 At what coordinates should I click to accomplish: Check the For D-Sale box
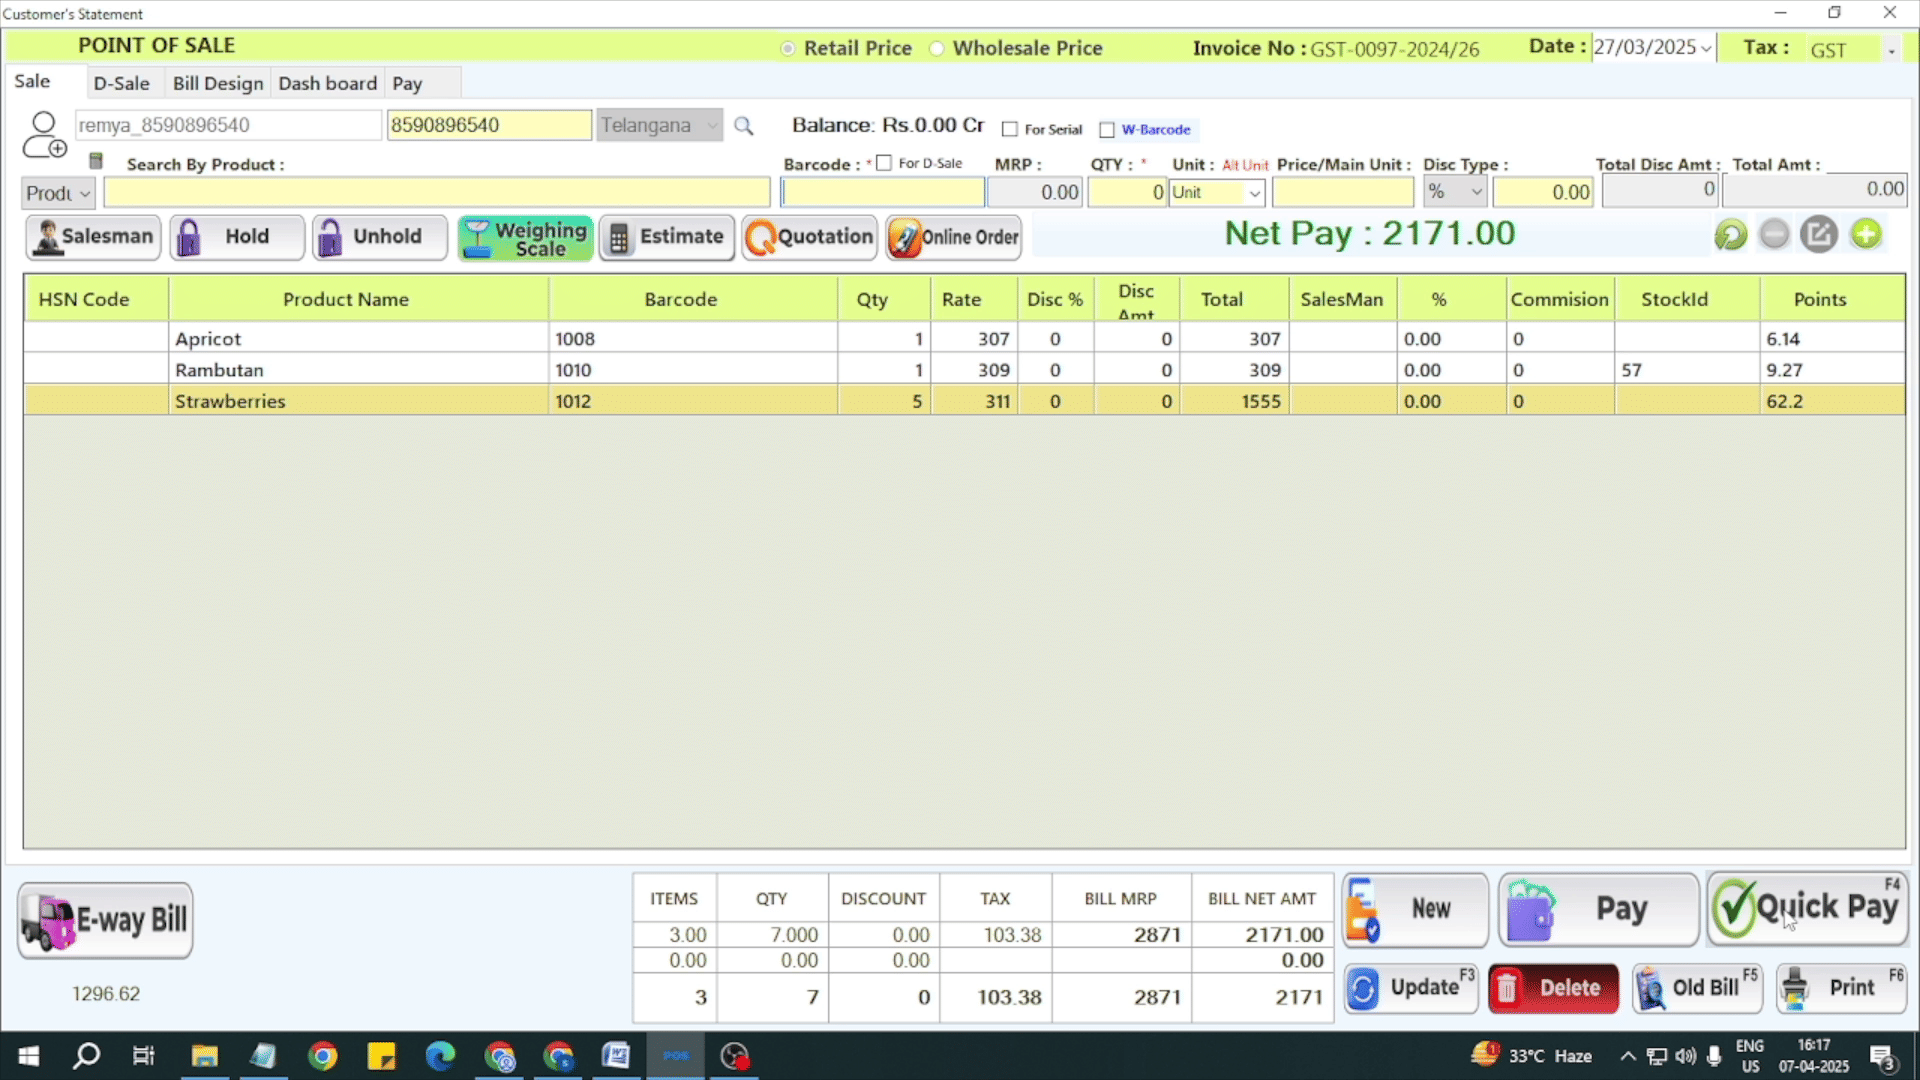pyautogui.click(x=884, y=163)
